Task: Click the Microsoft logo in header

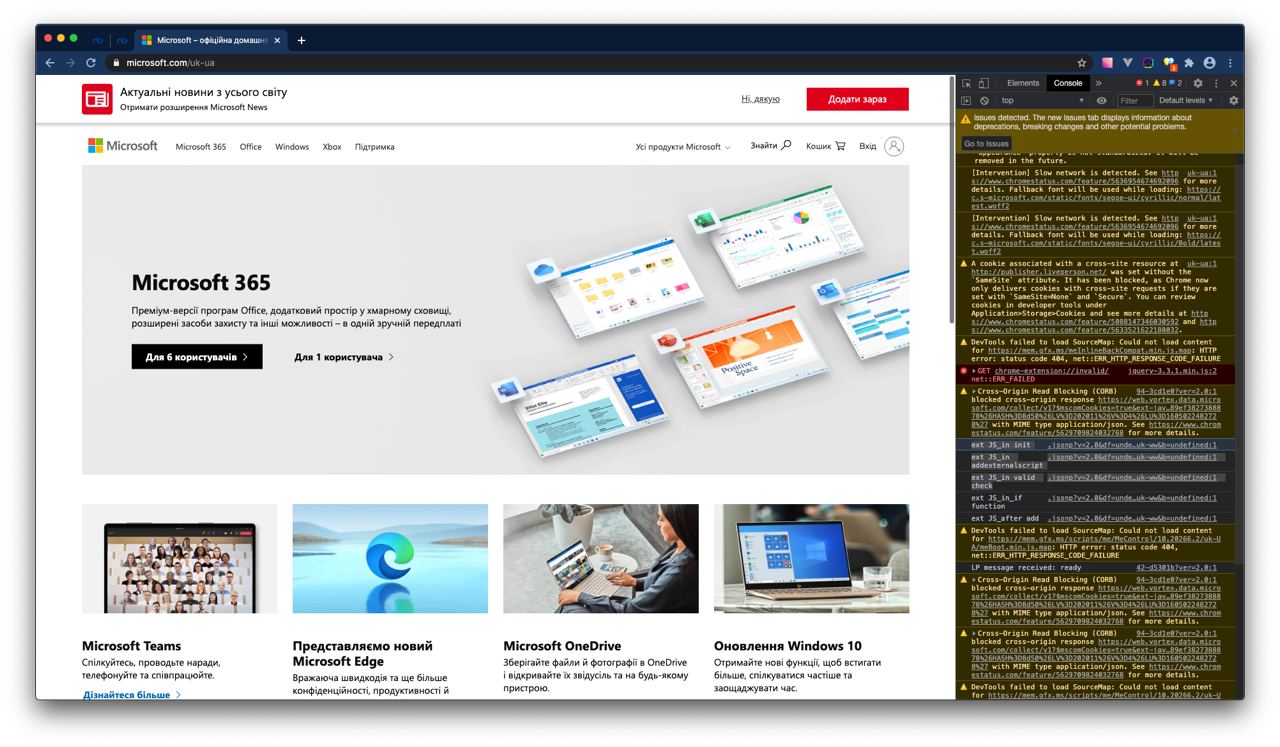Action: click(x=122, y=146)
